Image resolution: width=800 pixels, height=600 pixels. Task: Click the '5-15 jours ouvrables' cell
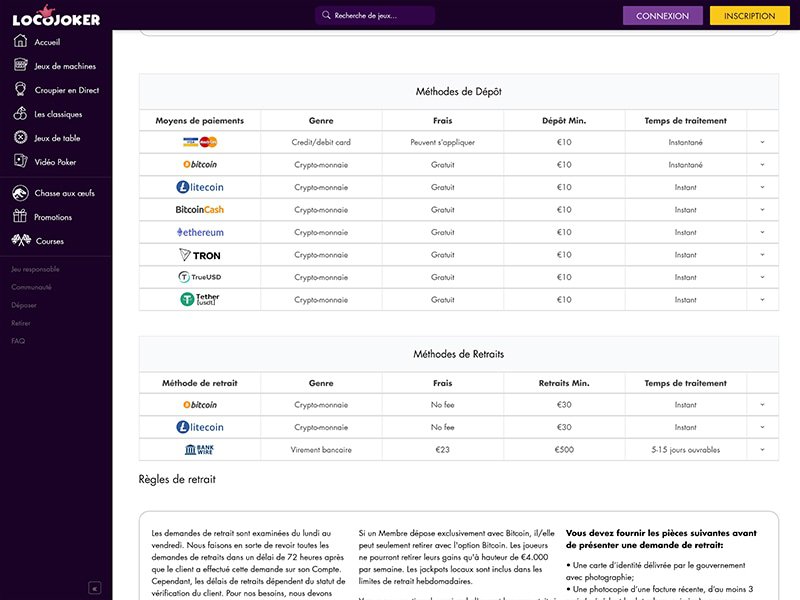tap(686, 449)
